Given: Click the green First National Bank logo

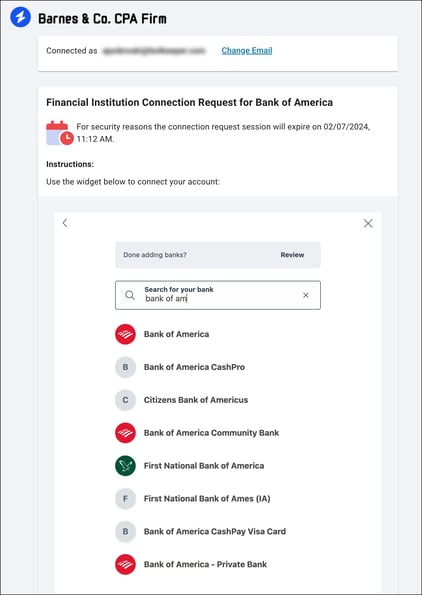Looking at the screenshot, I should point(125,466).
